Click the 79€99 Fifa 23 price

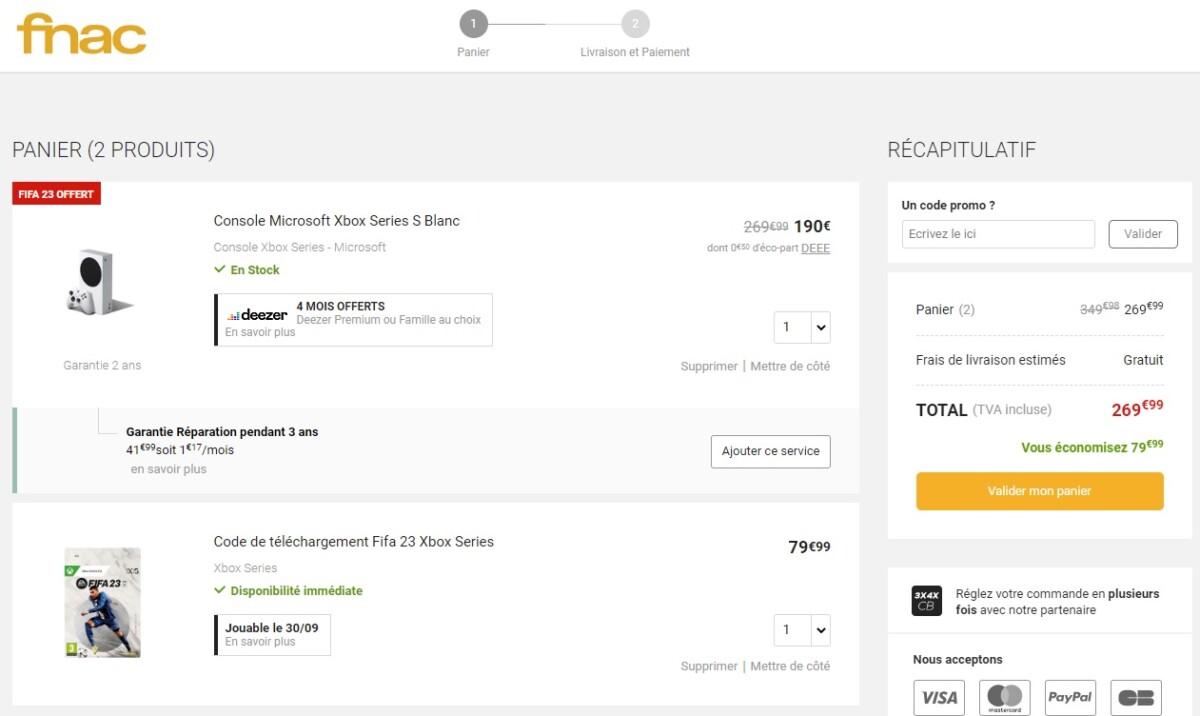pos(809,547)
